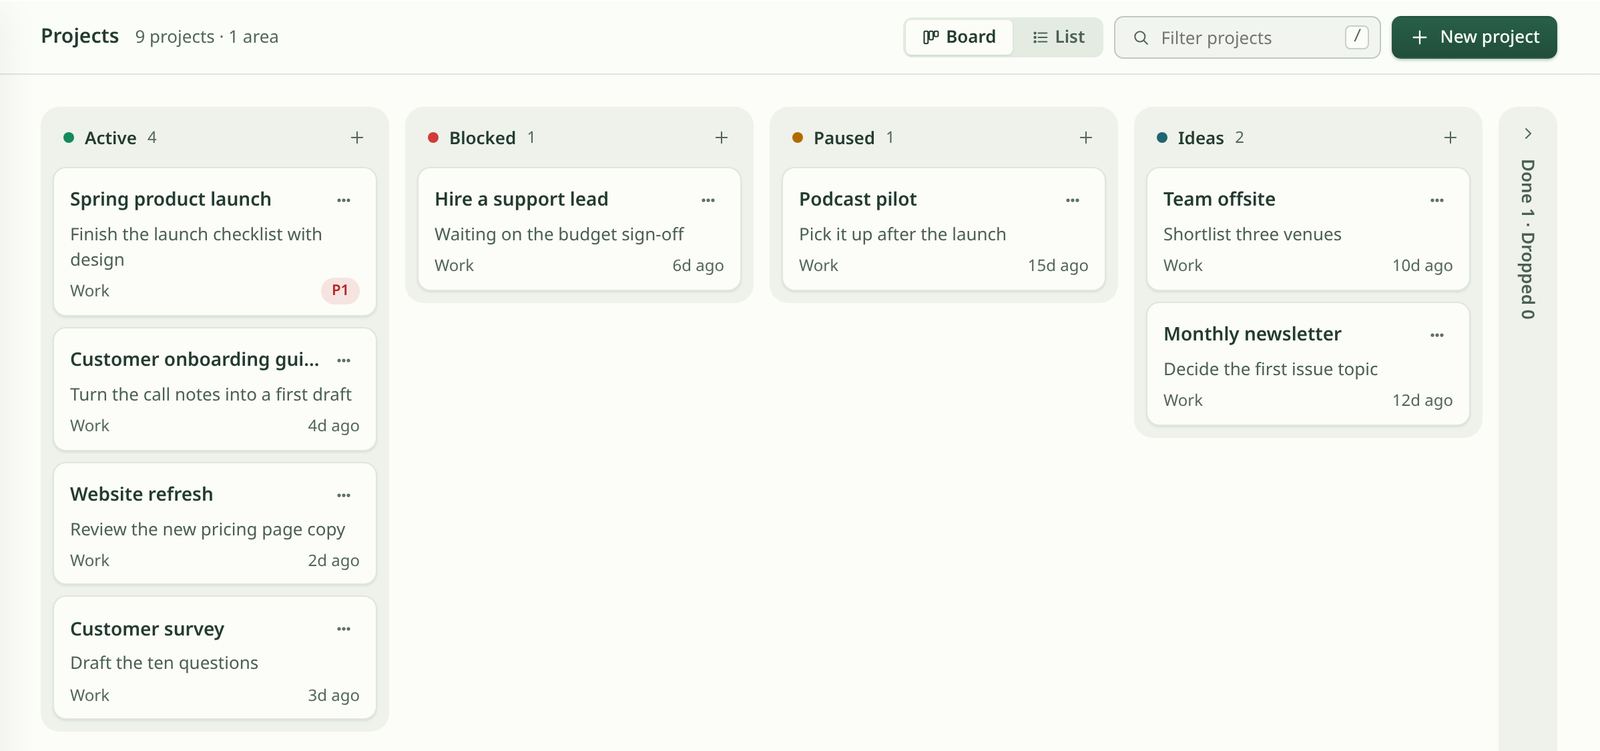Image resolution: width=1600 pixels, height=751 pixels.
Task: Create a new project
Action: point(1474,37)
